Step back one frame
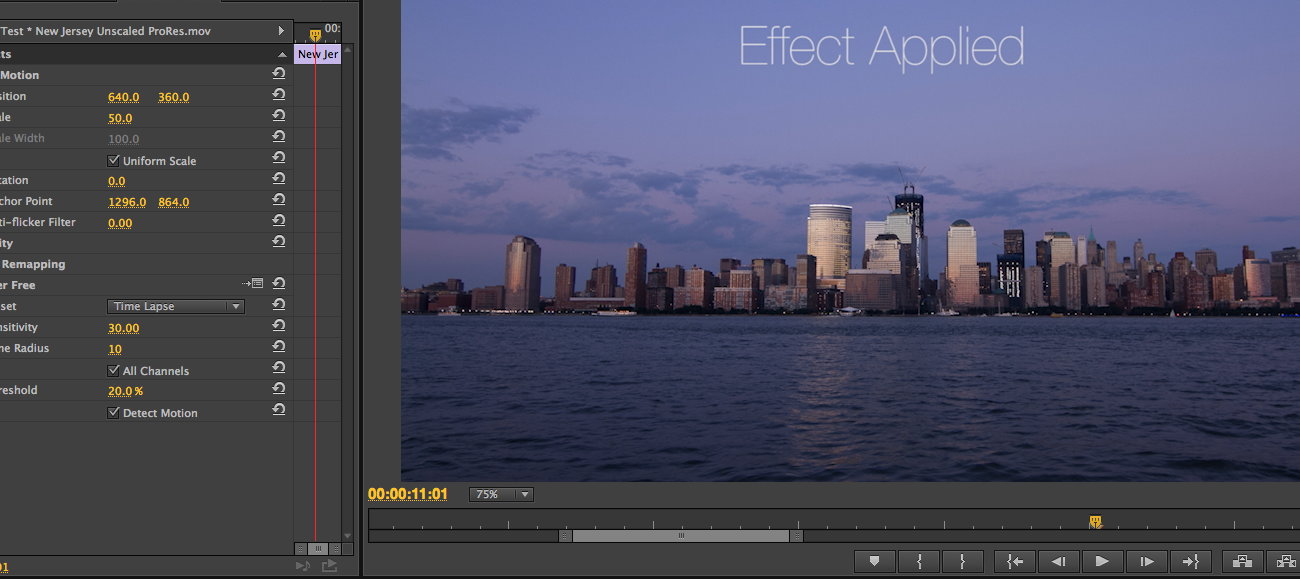The height and width of the screenshot is (579, 1300). 1058,562
